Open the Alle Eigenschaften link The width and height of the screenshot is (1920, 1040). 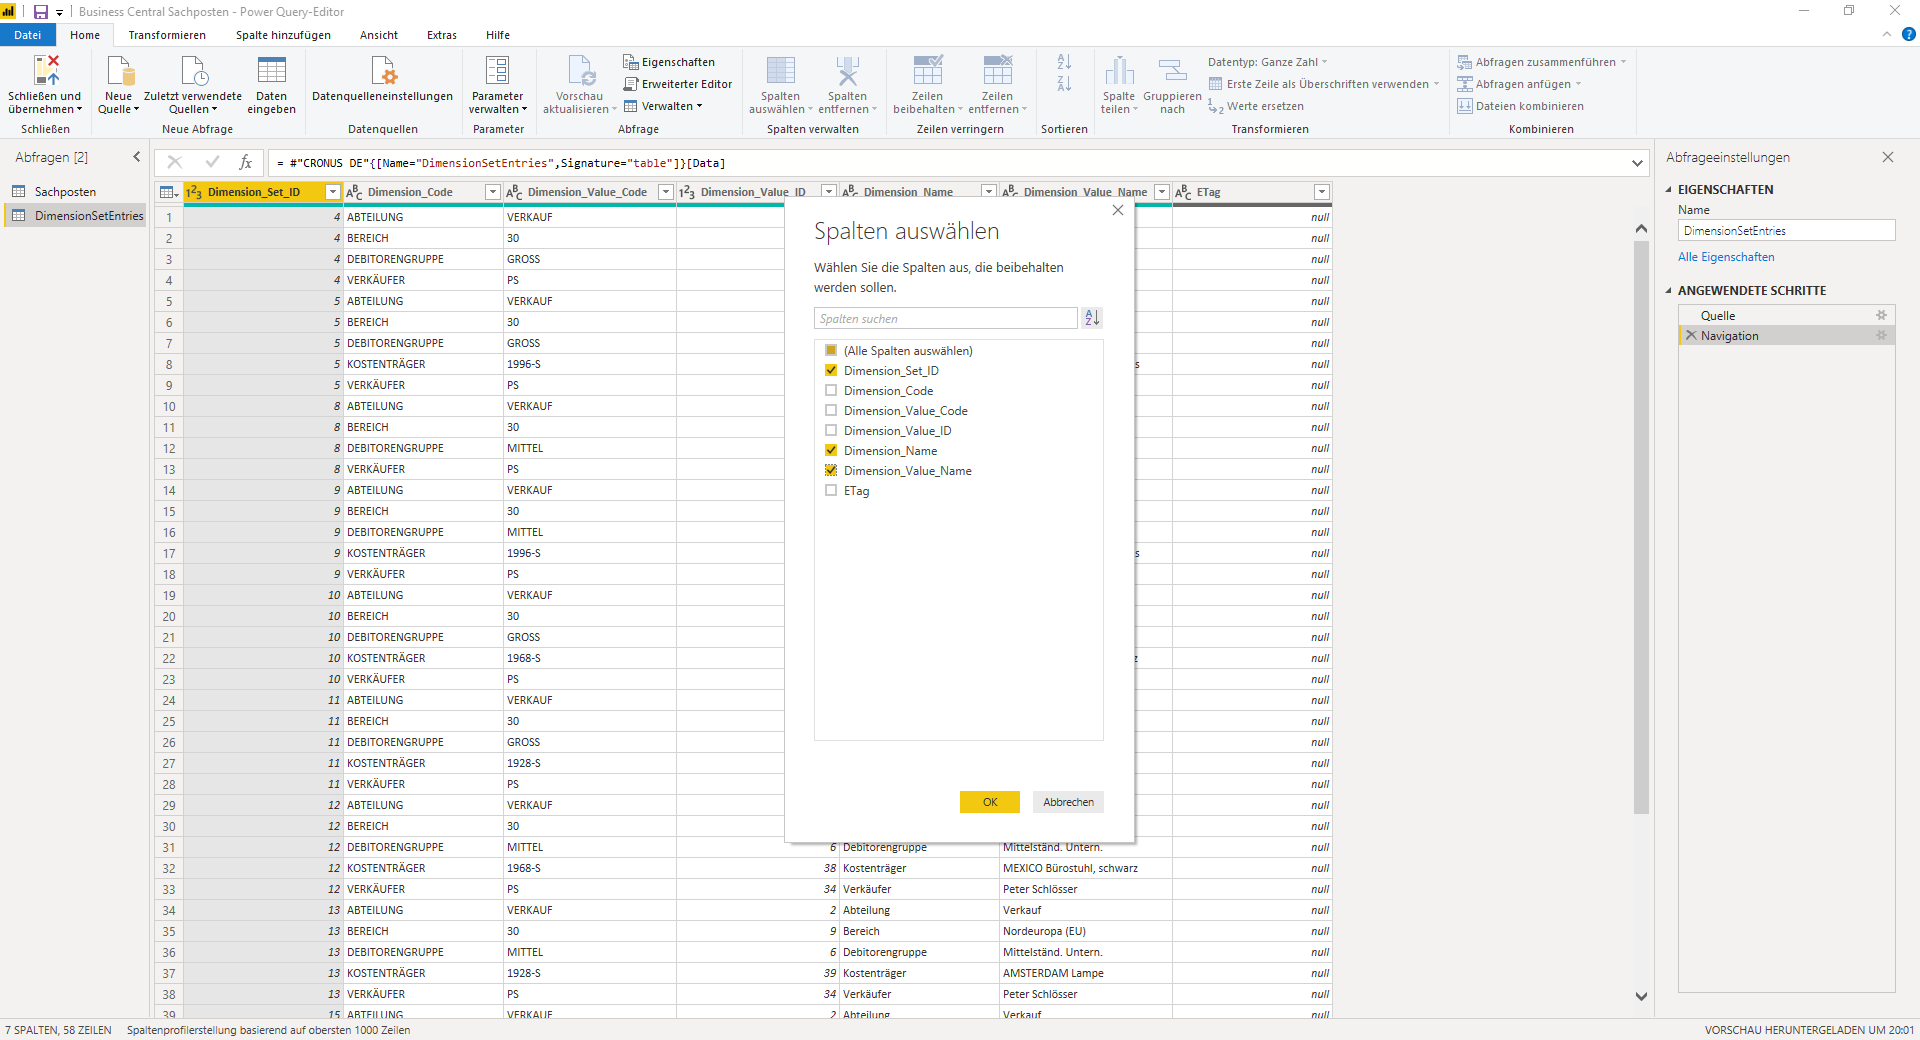tap(1726, 257)
